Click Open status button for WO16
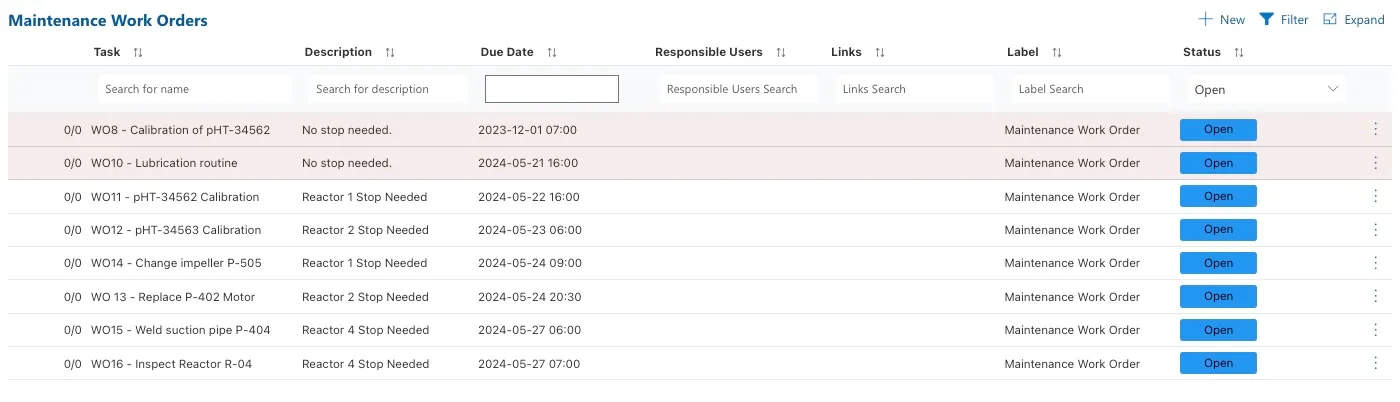This screenshot has width=1400, height=402. (1218, 364)
